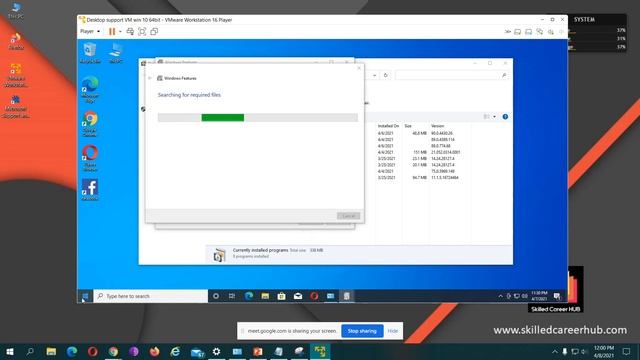Click the Unity mode icon in VMware toolbar
640x360 pixels.
pyautogui.click(x=154, y=31)
